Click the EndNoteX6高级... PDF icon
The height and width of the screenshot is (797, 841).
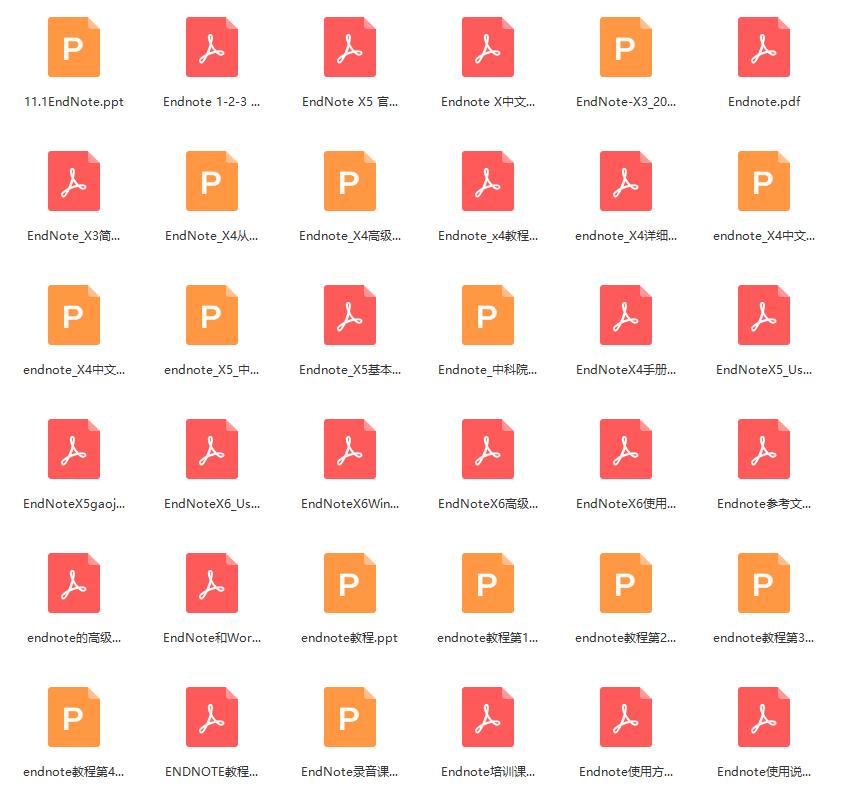click(x=488, y=449)
